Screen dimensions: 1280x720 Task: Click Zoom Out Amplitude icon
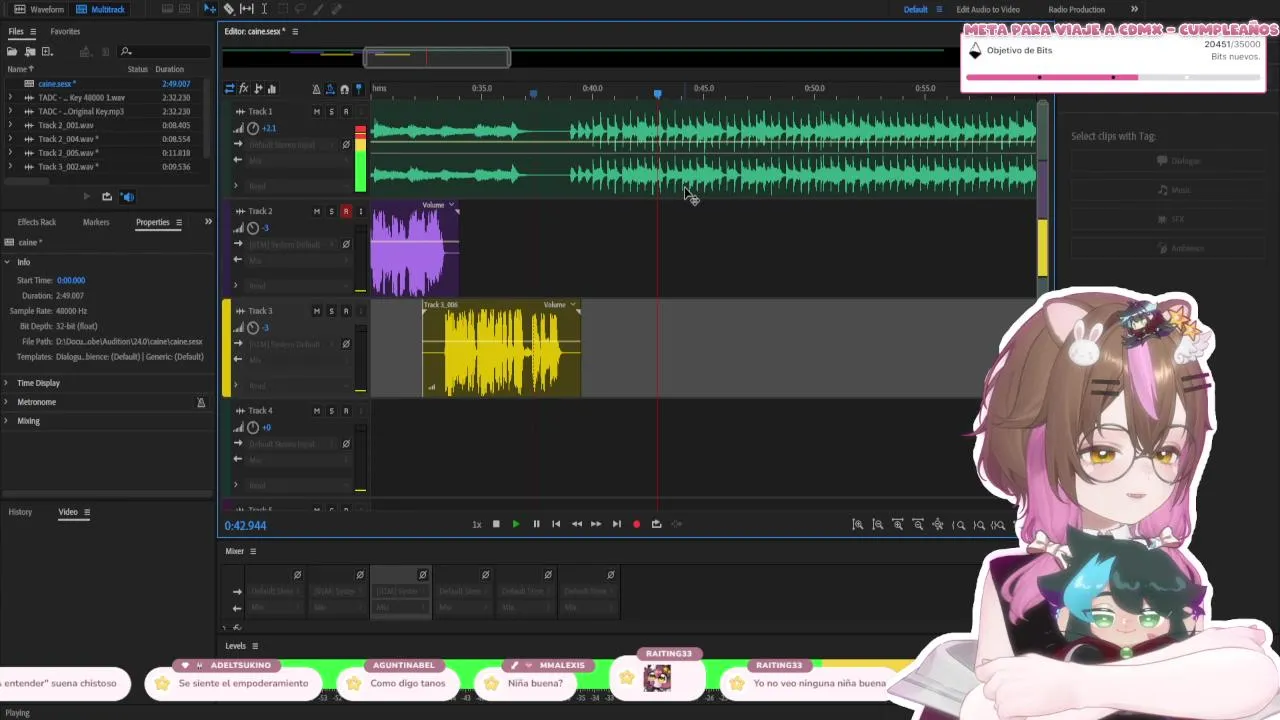coord(877,525)
